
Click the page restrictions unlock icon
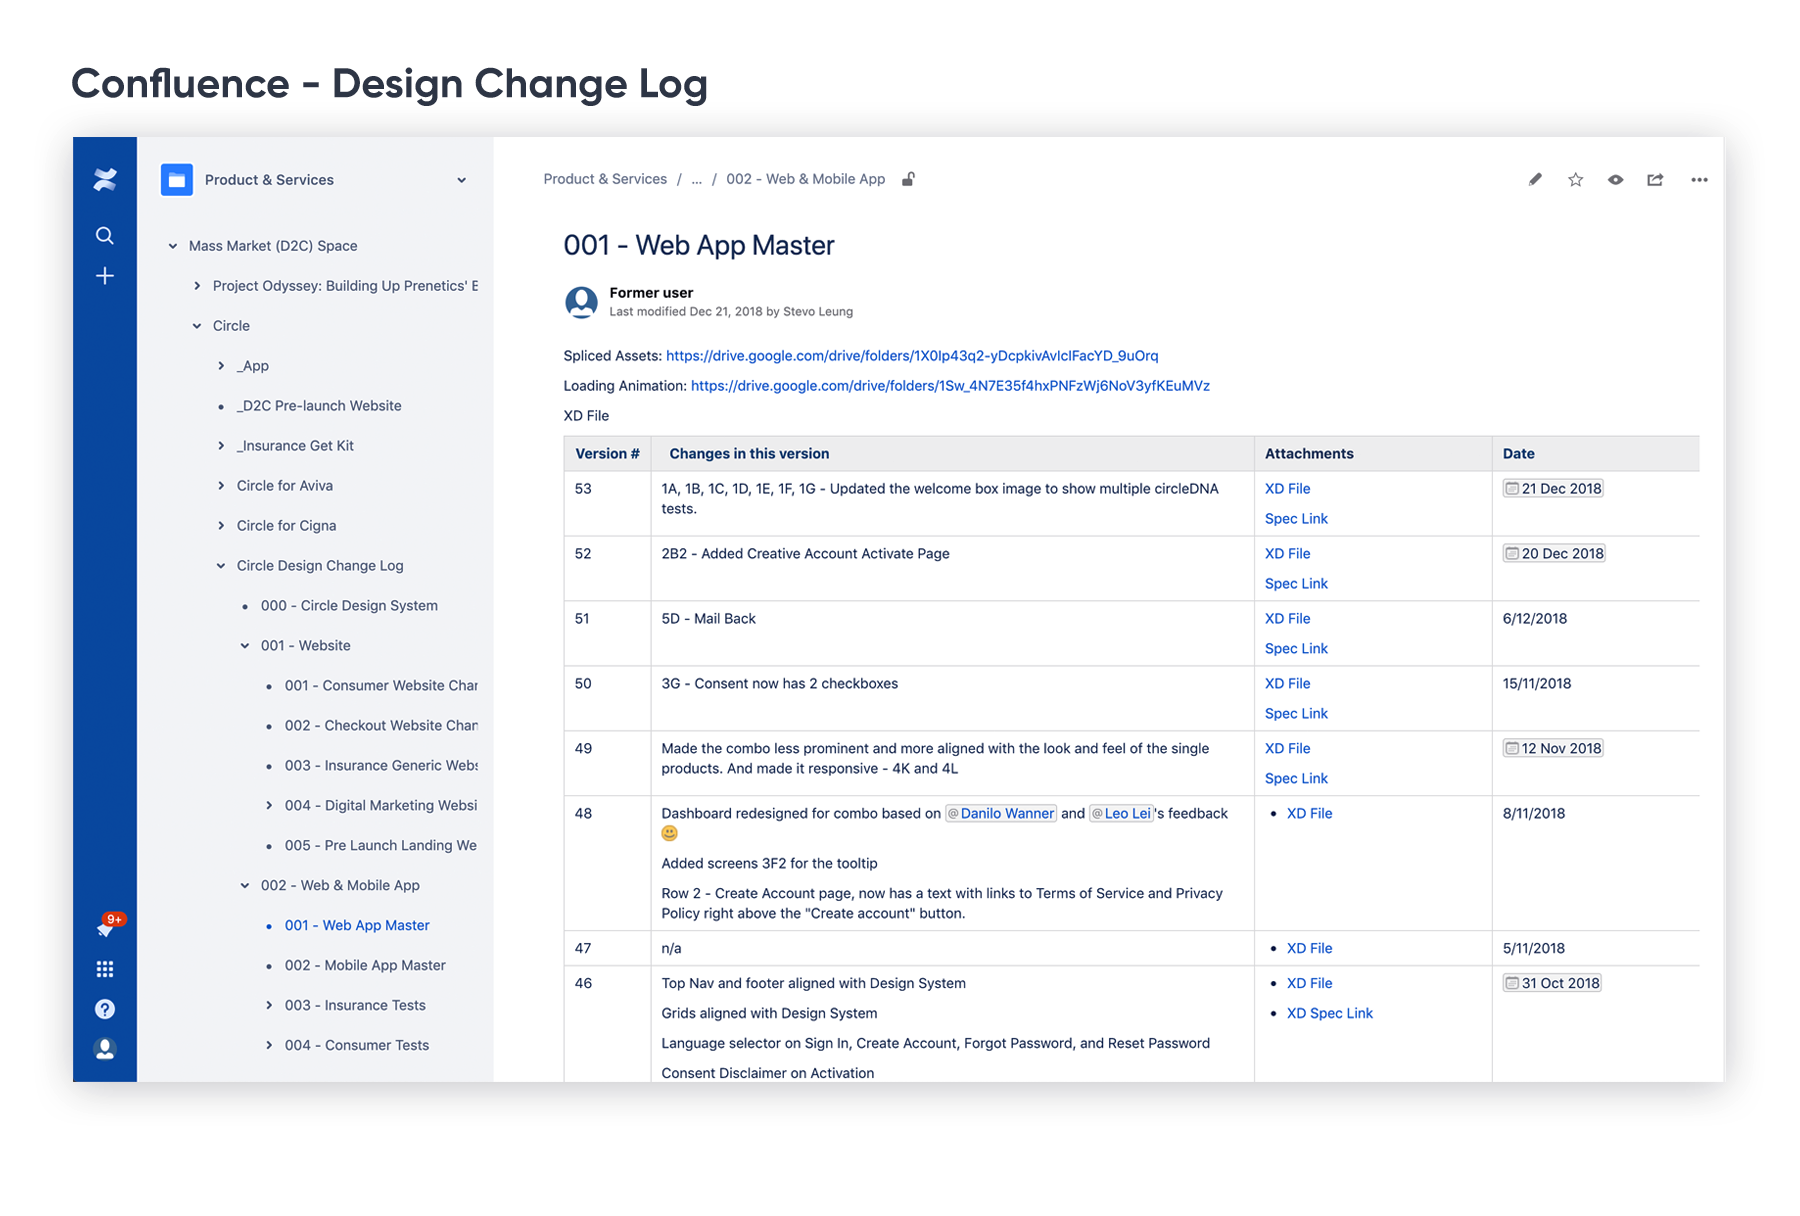click(908, 179)
